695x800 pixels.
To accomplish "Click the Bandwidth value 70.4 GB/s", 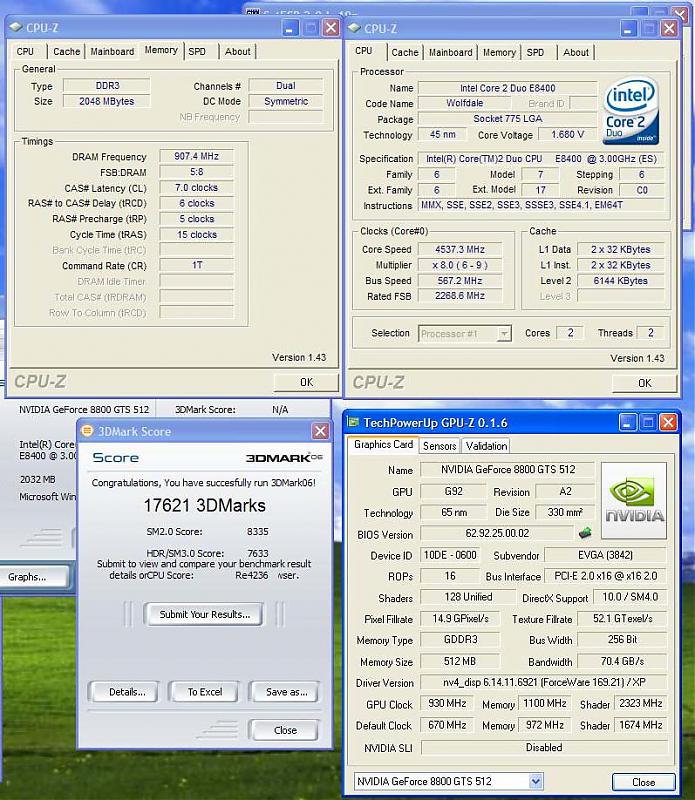I will (x=622, y=662).
